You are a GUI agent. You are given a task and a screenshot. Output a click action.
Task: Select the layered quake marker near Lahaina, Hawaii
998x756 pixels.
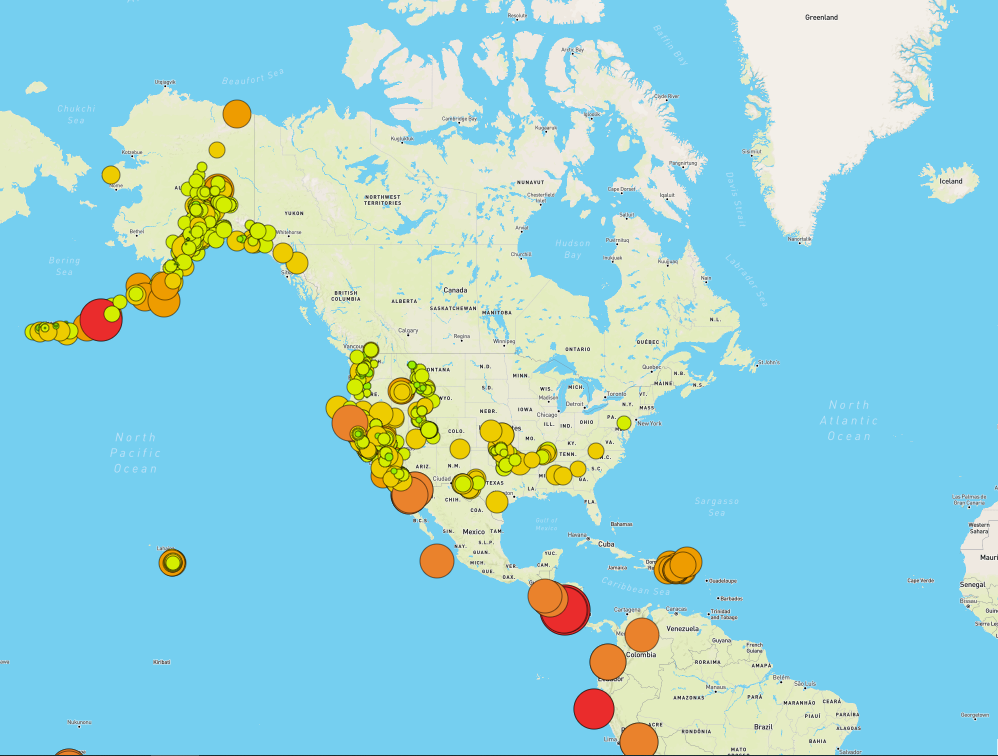174,563
